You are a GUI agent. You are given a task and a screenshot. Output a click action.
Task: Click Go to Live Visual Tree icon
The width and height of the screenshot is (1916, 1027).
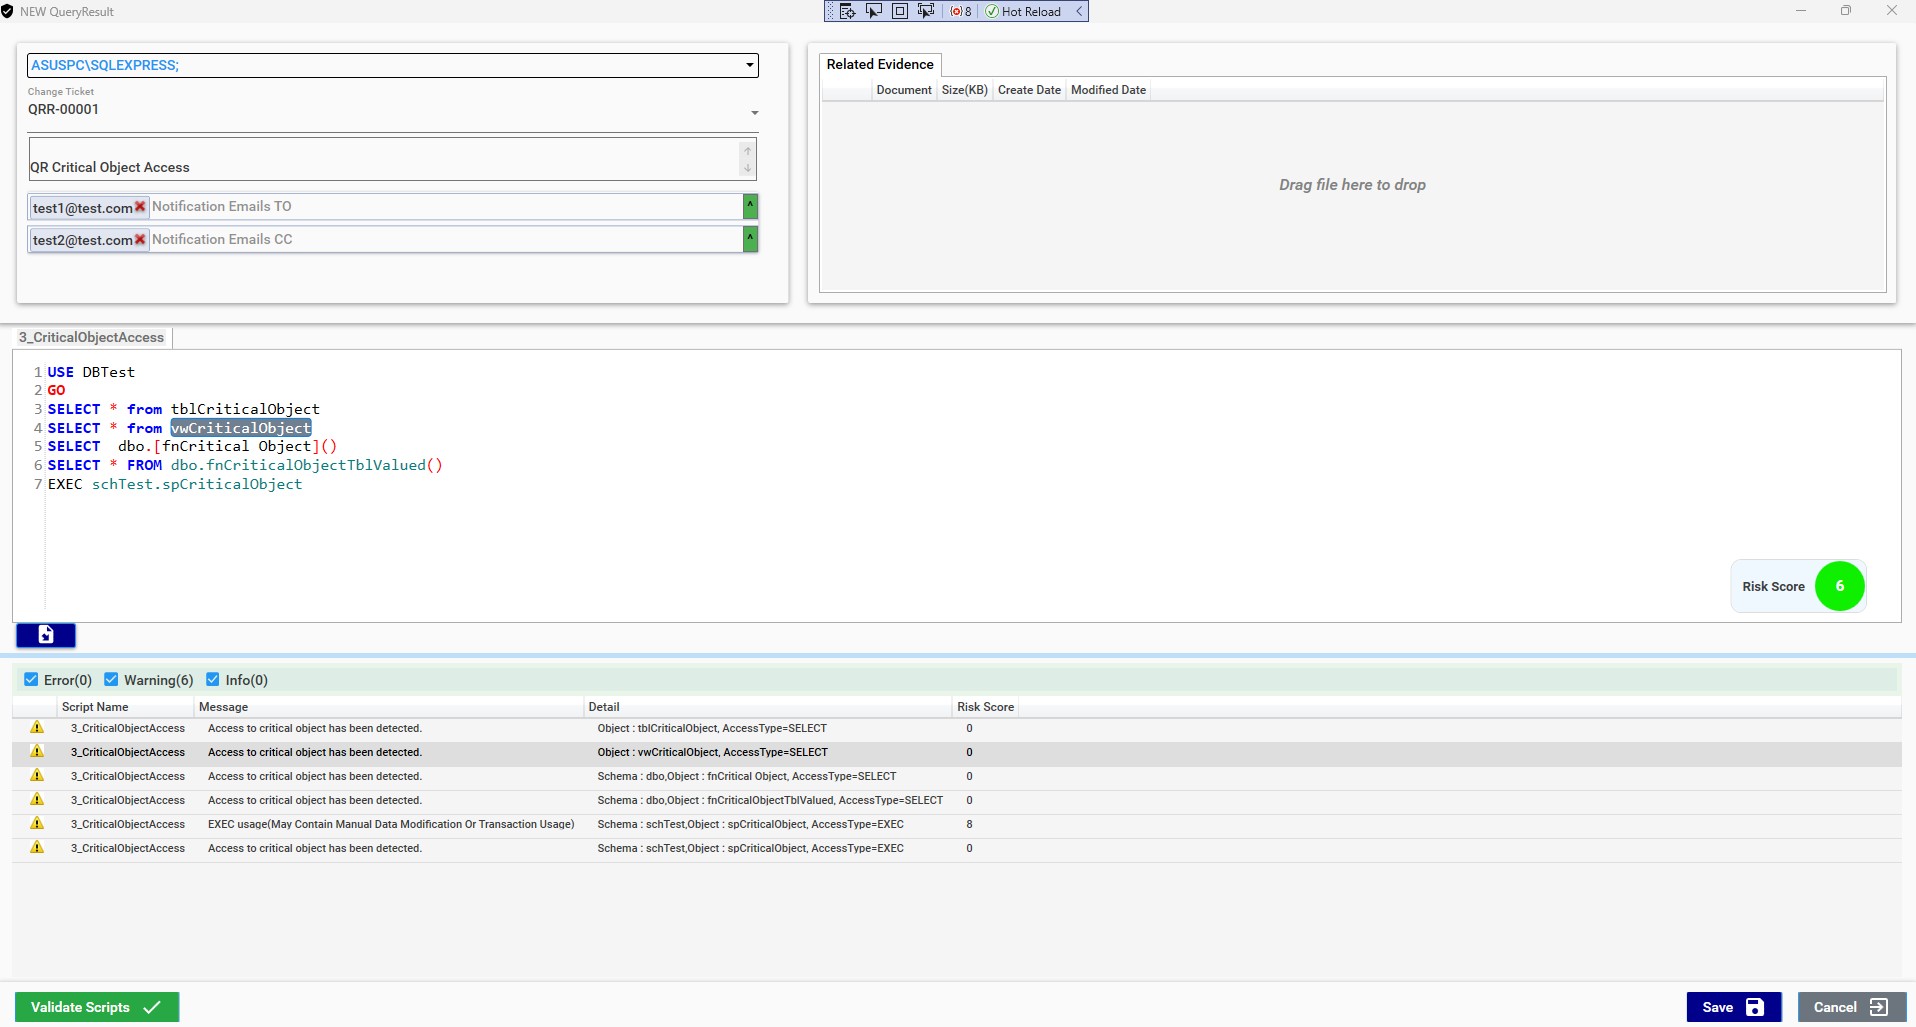(847, 11)
